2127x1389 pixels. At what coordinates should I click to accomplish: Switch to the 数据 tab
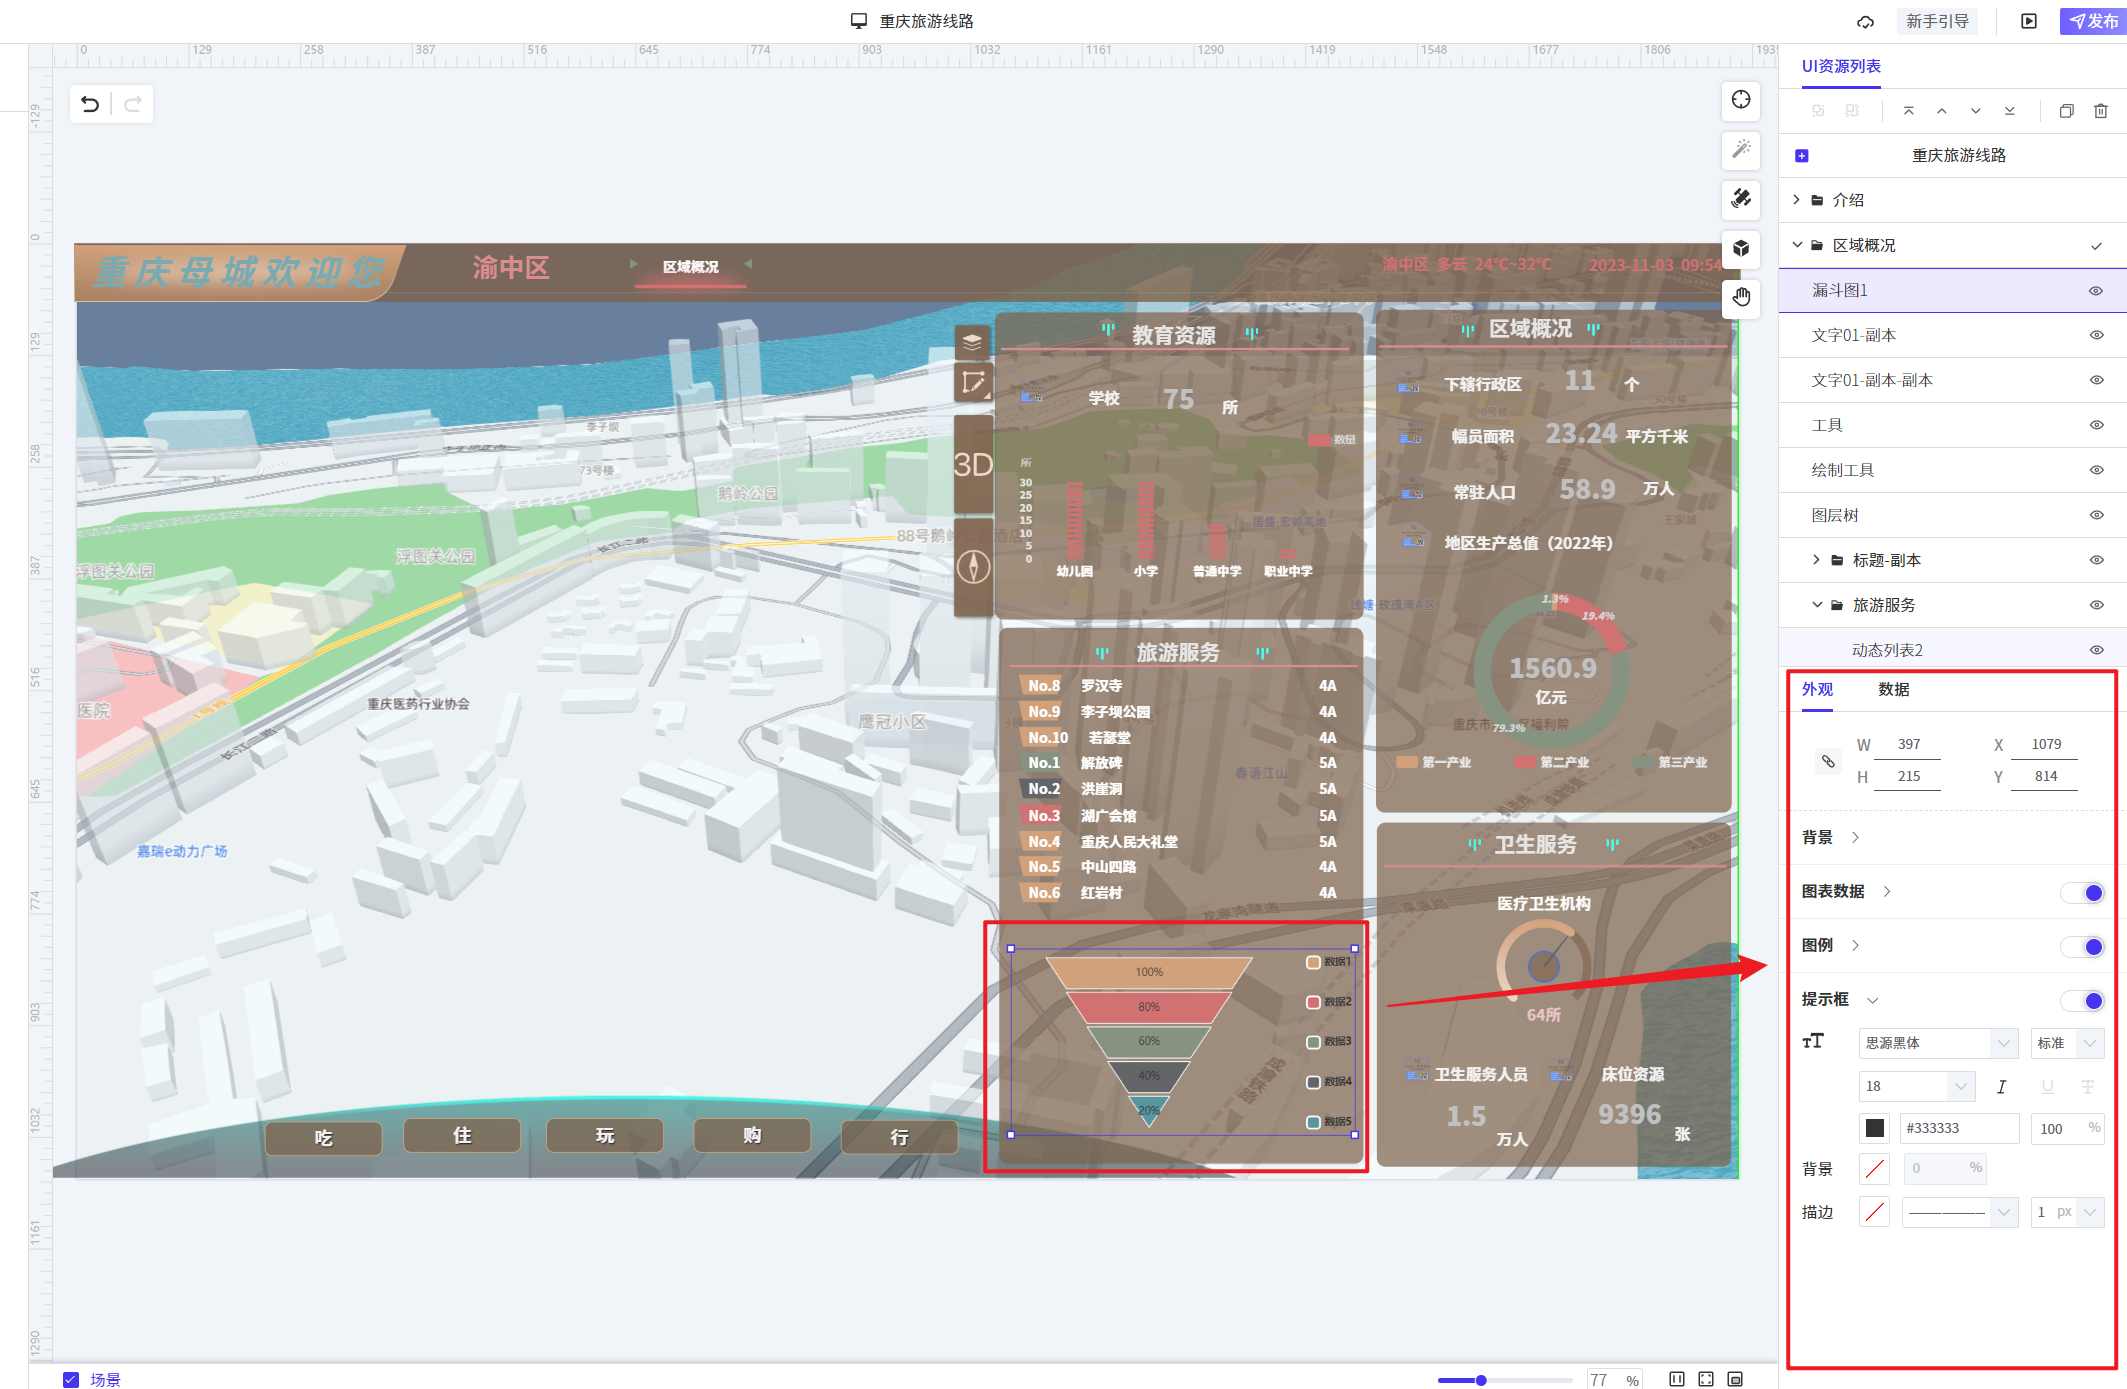pos(1893,690)
